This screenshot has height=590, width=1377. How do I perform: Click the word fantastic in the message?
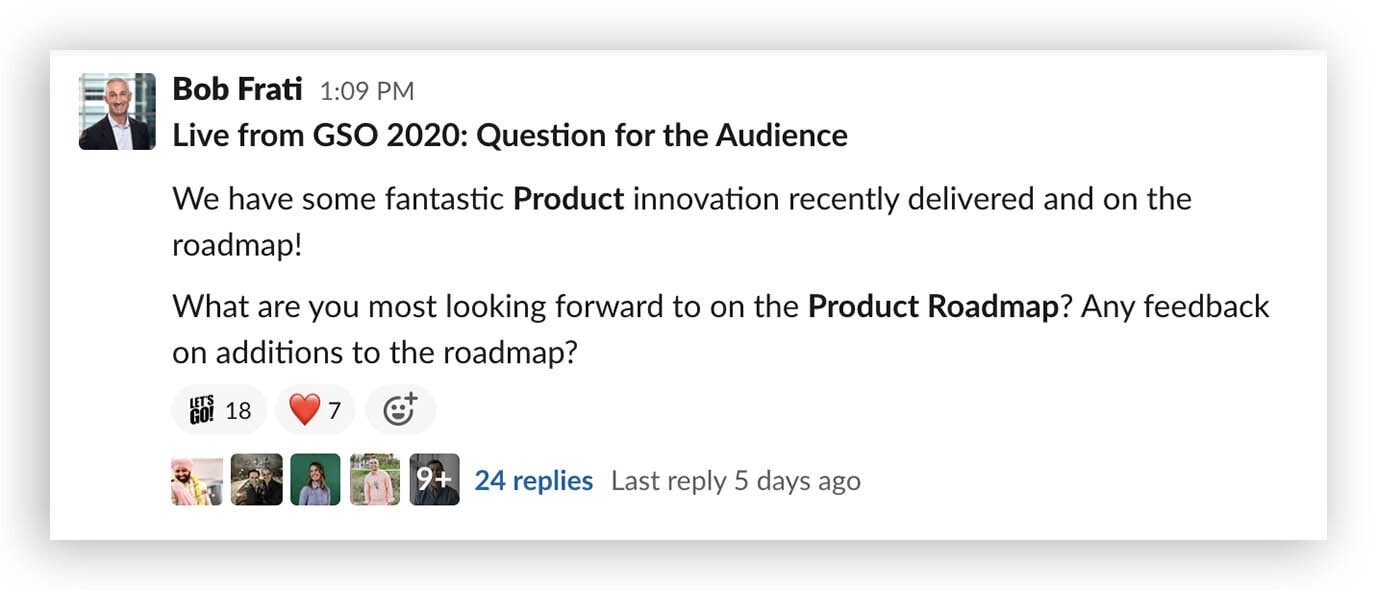[x=445, y=199]
